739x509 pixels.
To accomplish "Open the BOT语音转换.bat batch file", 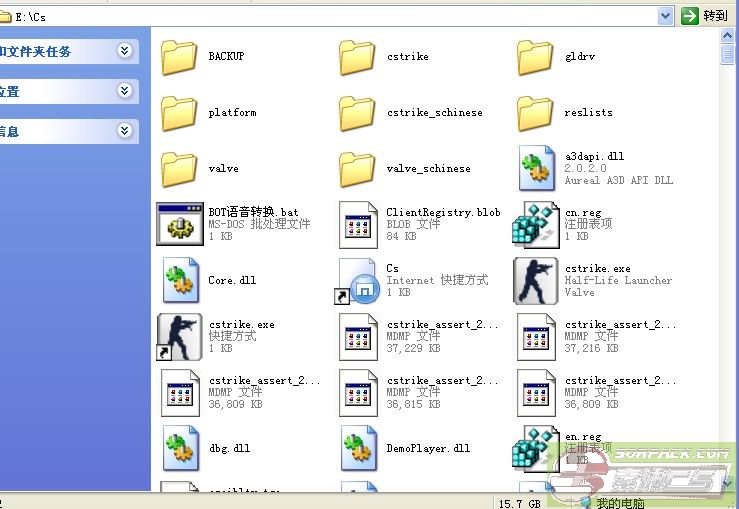I will point(180,224).
